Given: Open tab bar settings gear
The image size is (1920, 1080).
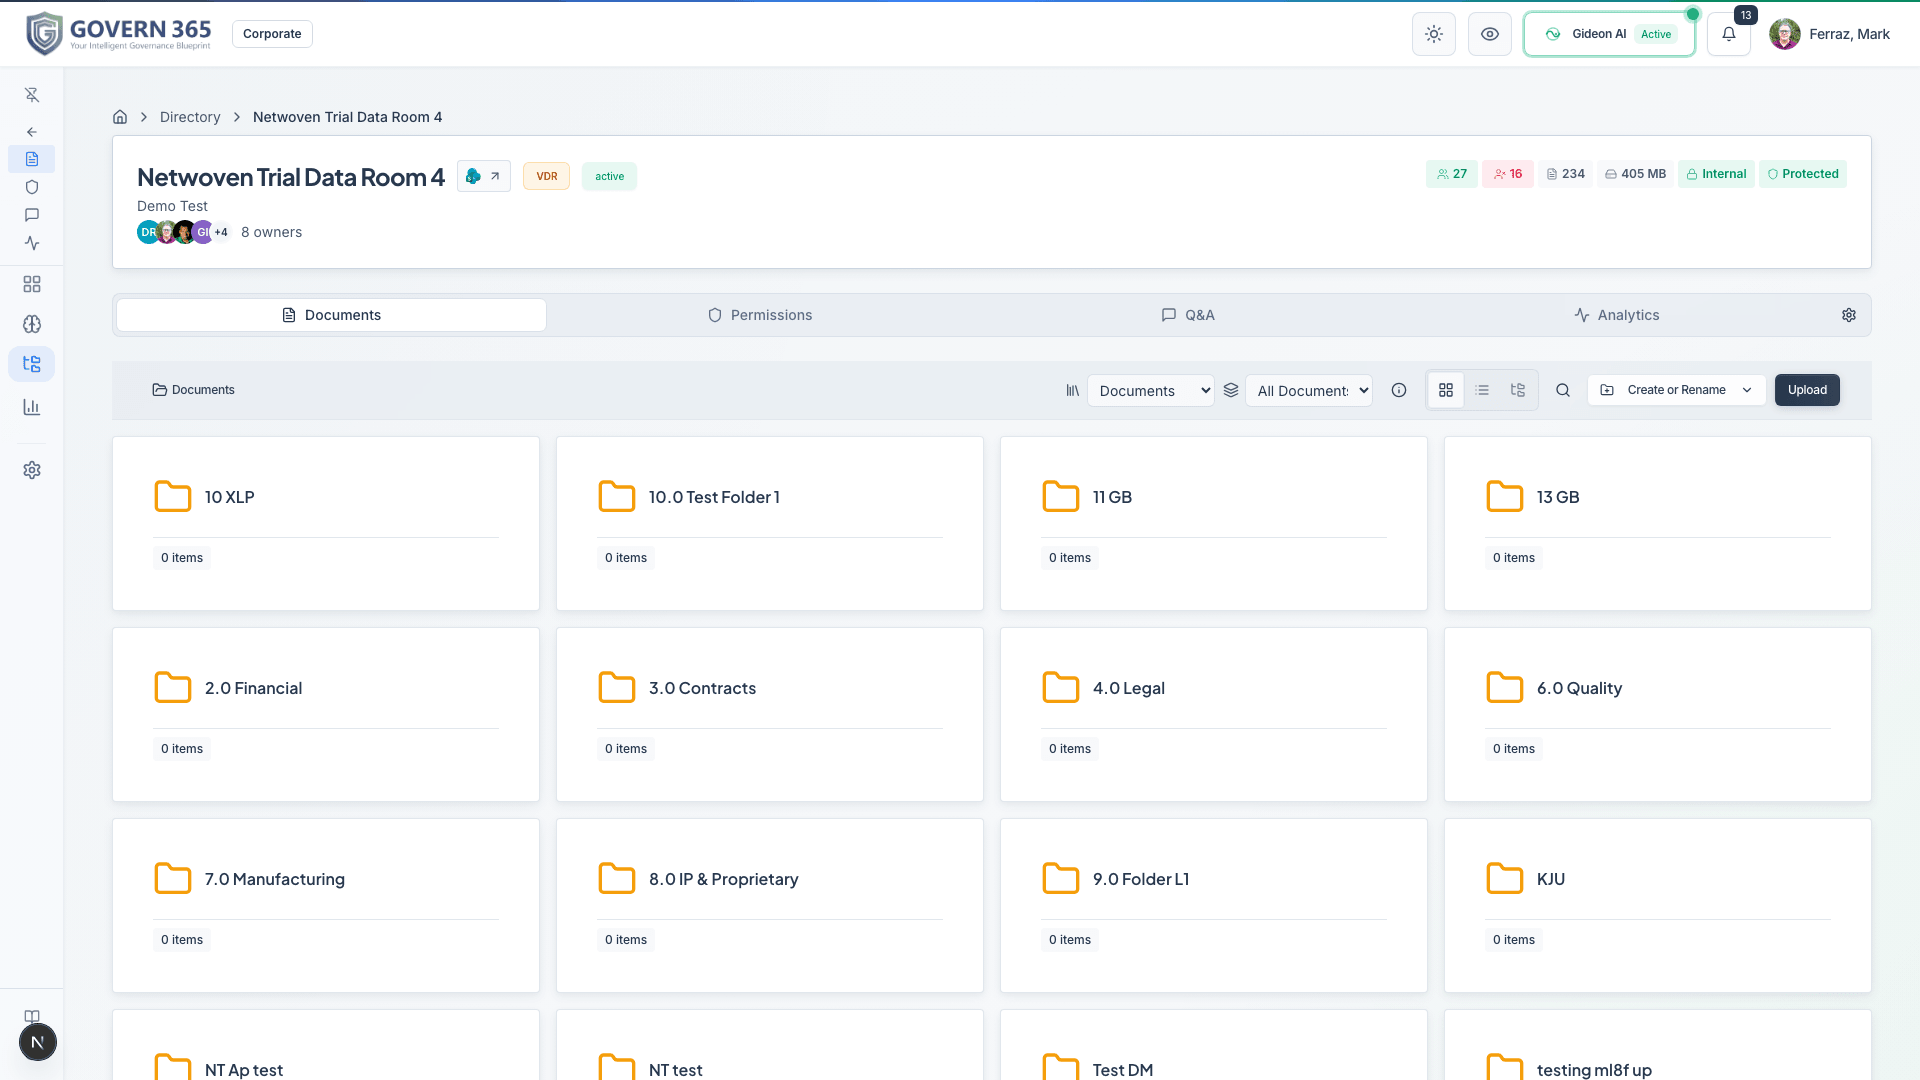Looking at the screenshot, I should [1849, 315].
